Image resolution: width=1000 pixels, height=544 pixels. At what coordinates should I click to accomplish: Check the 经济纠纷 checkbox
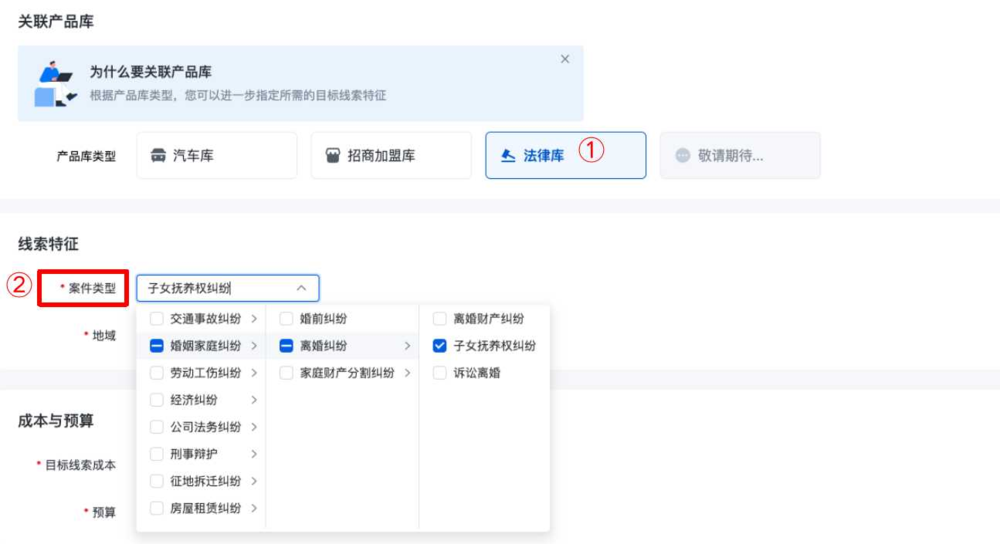click(x=156, y=400)
